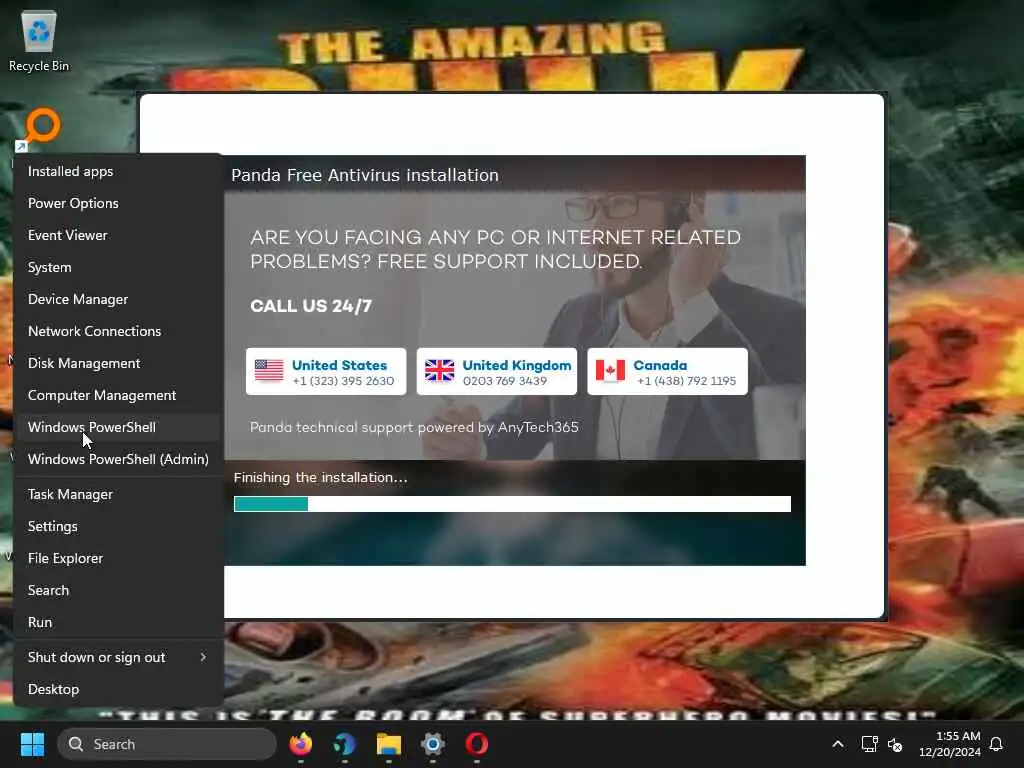Open the Windows Start button
Viewport: 1024px width, 768px height.
pyautogui.click(x=32, y=744)
